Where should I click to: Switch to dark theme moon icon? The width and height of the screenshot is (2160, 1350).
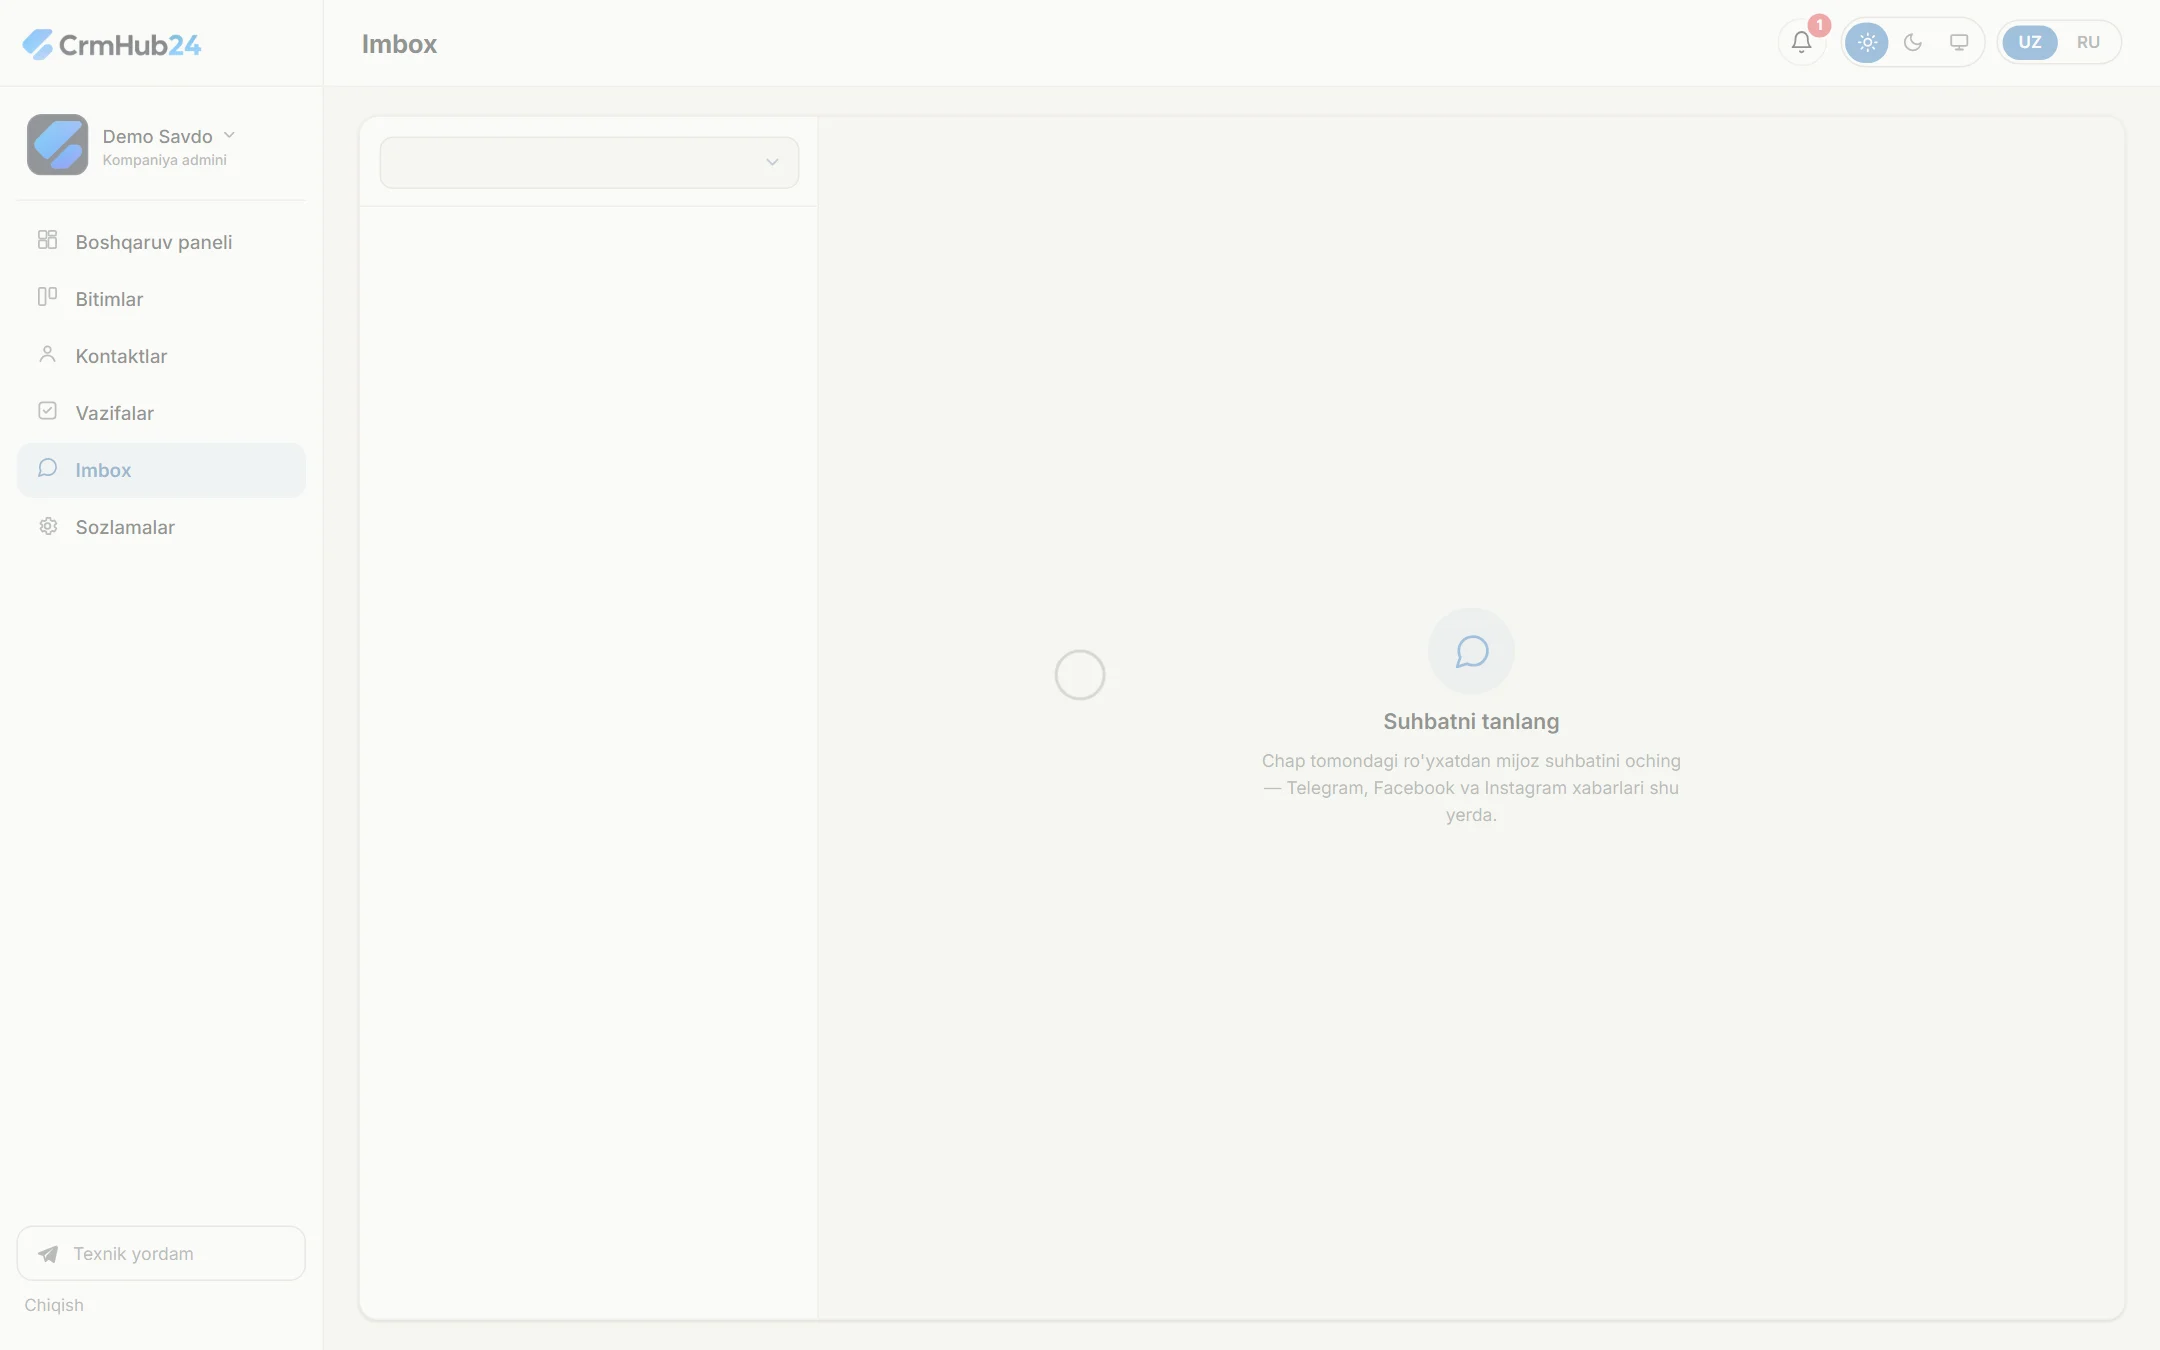tap(1913, 42)
